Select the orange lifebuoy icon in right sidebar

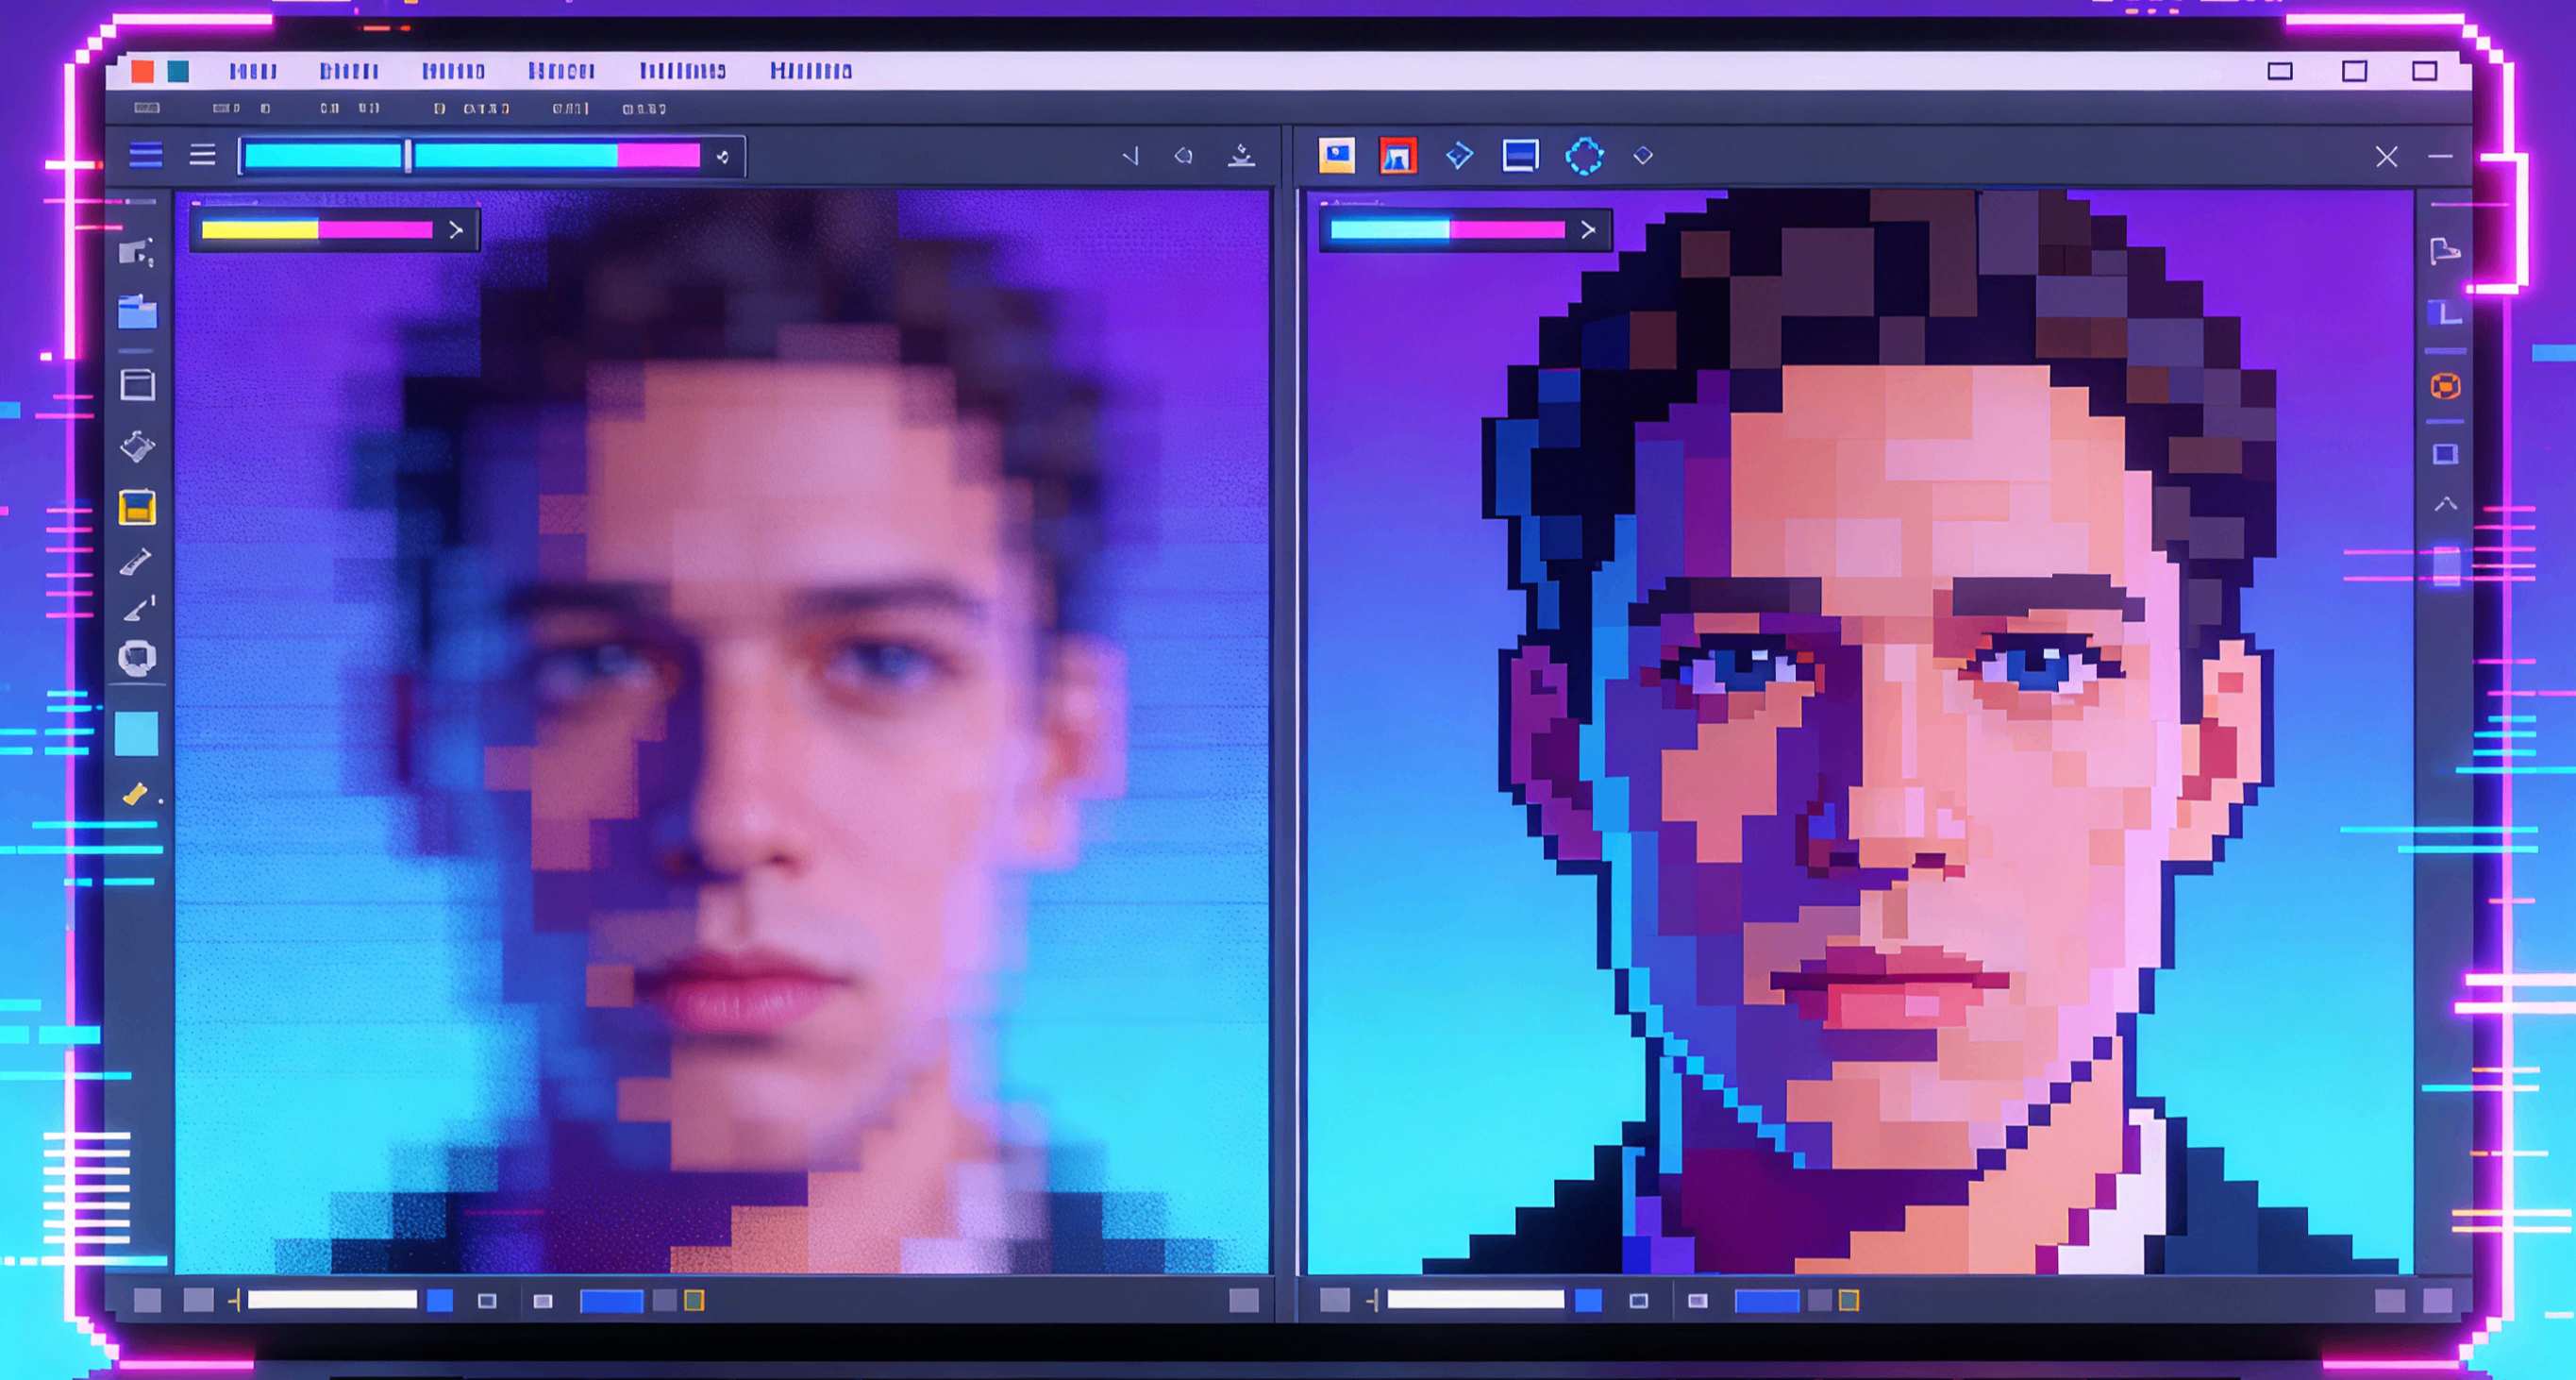pos(2445,386)
